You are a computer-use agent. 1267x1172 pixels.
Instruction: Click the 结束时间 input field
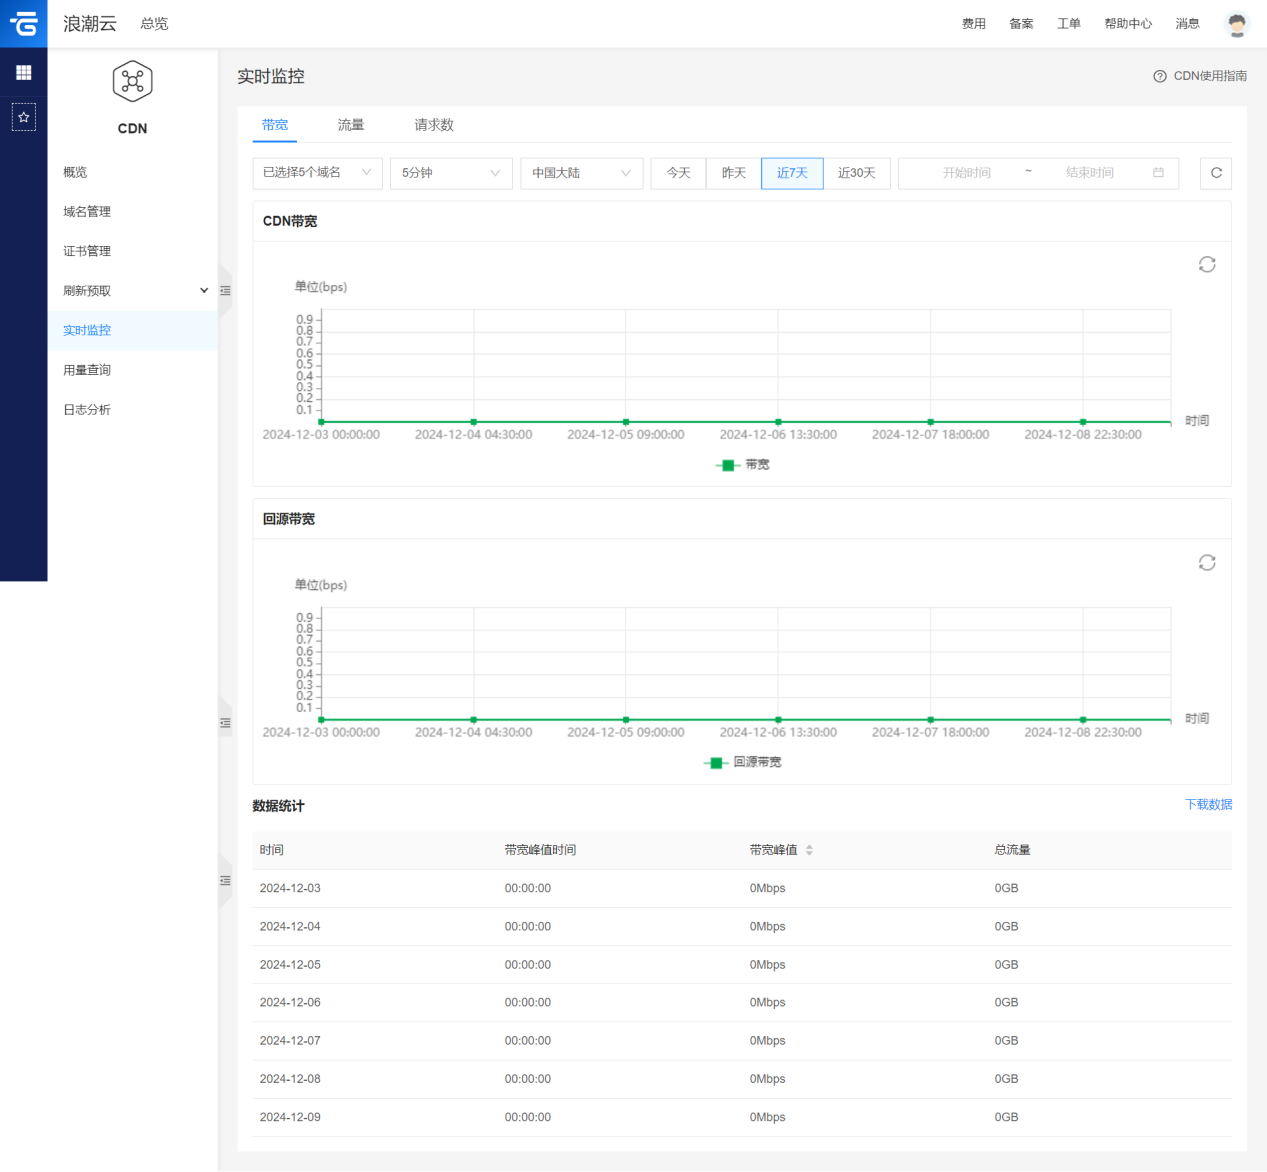[x=1089, y=173]
